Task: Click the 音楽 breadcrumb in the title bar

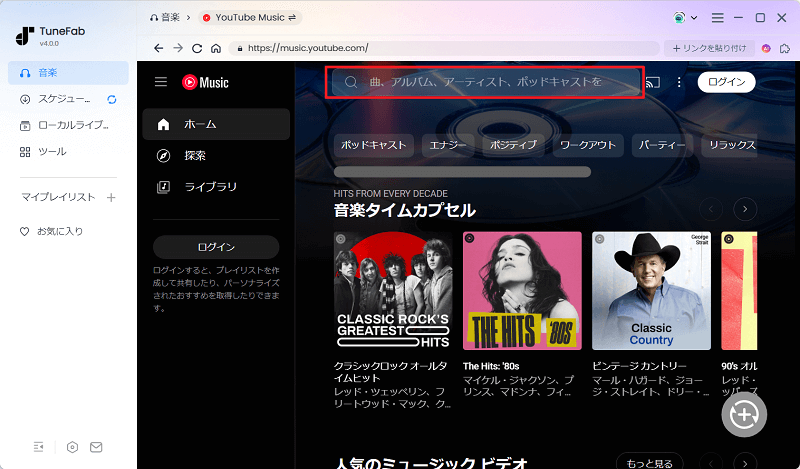Action: pyautogui.click(x=165, y=17)
